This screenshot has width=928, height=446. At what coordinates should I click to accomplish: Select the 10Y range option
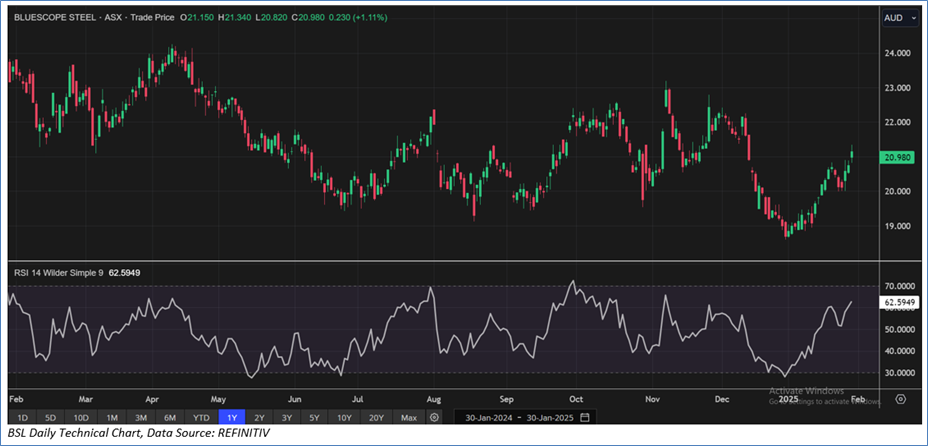(x=345, y=417)
